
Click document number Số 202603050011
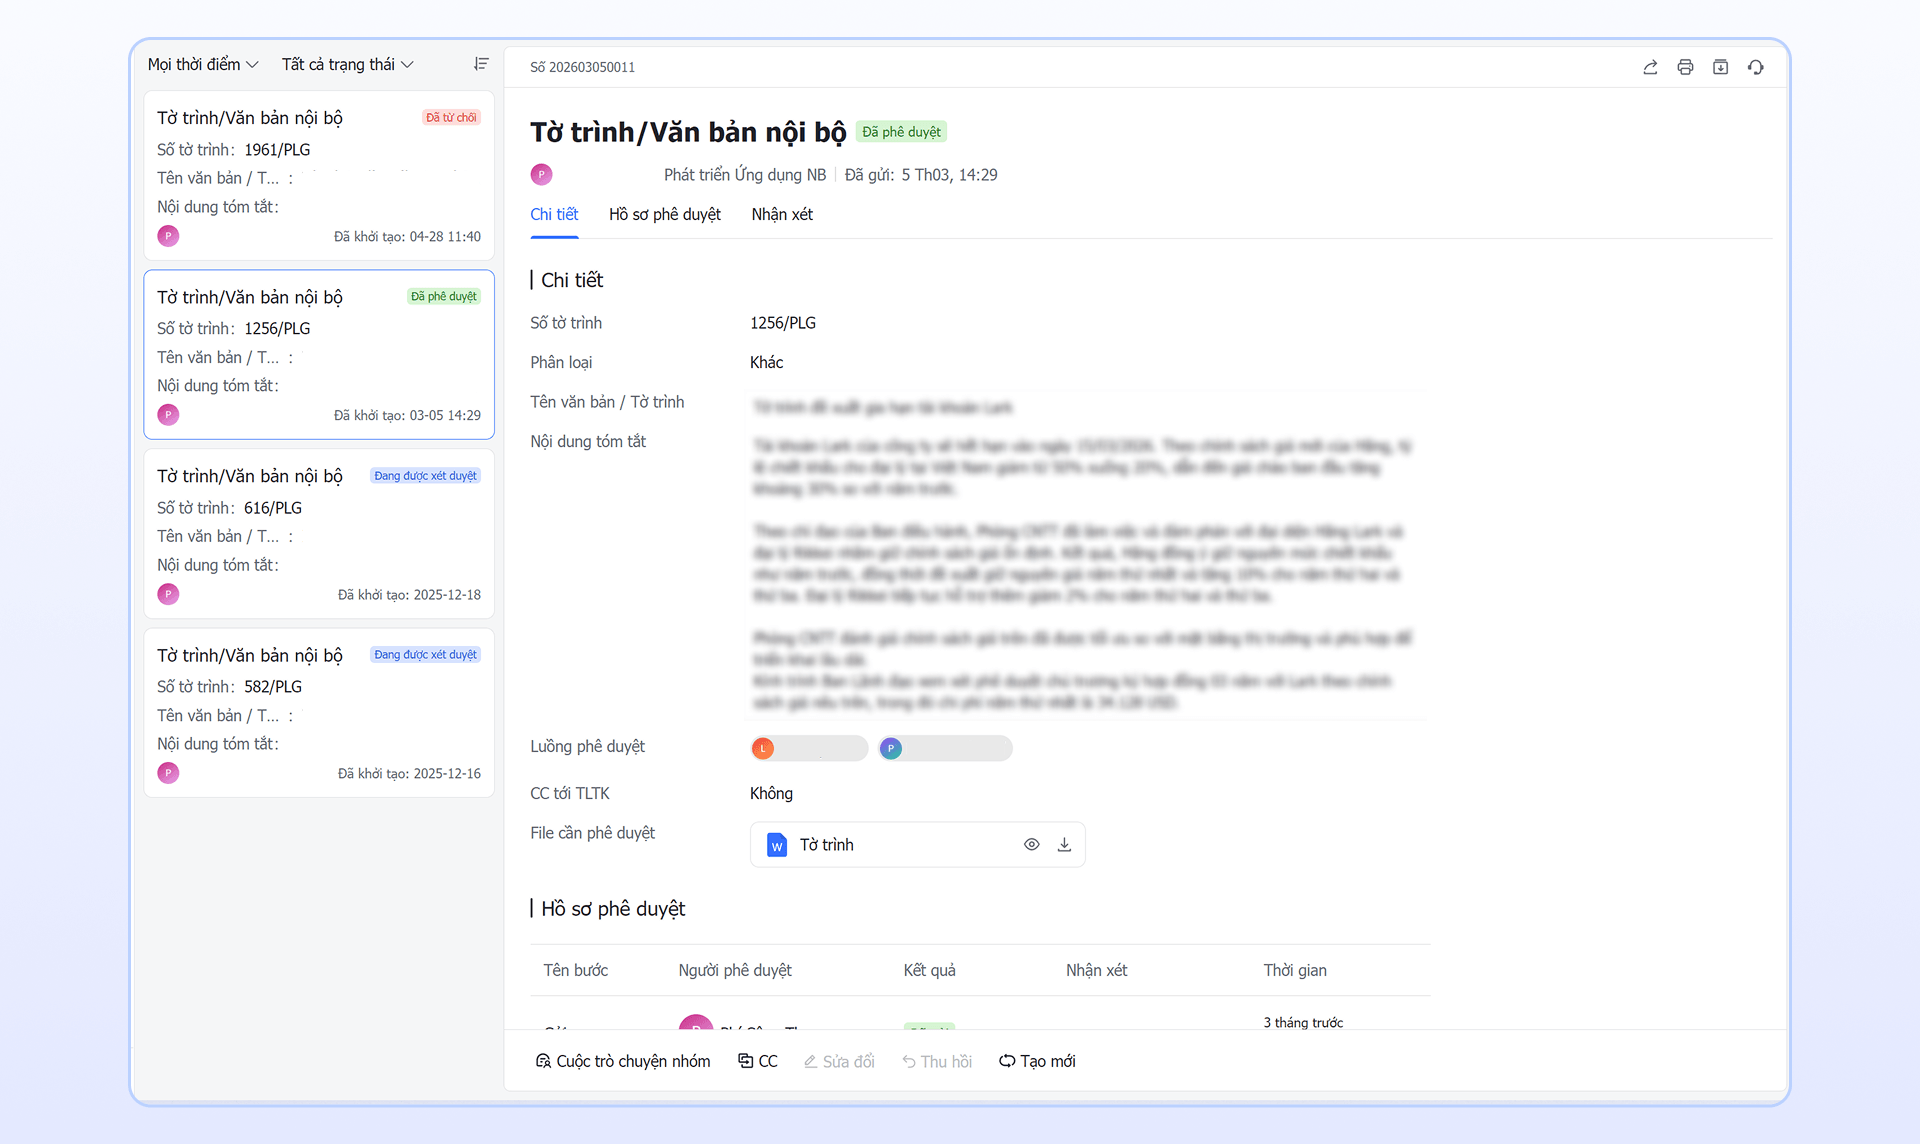coord(582,67)
